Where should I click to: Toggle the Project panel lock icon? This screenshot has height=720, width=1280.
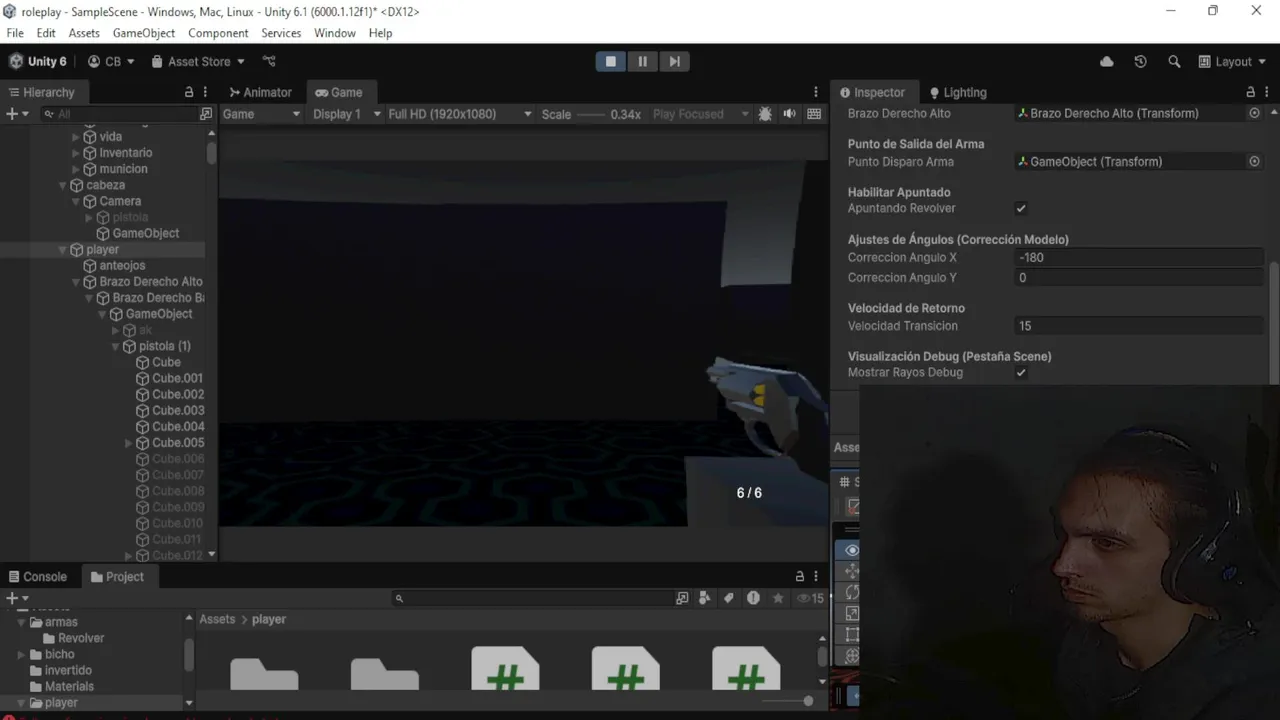799,577
